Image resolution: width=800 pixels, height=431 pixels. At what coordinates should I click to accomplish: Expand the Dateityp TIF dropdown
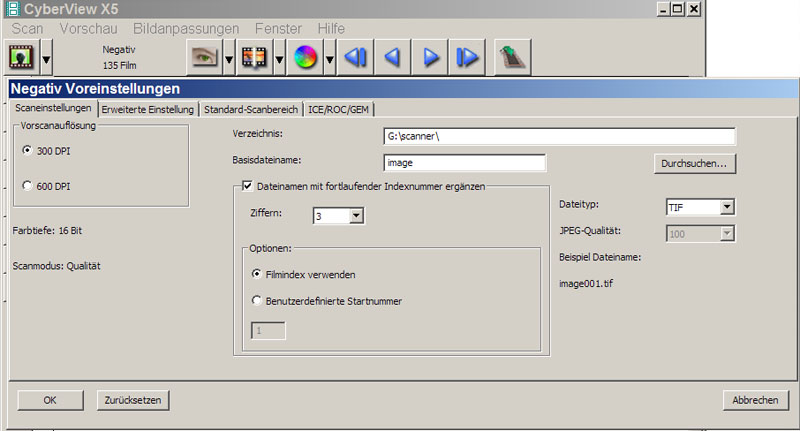click(x=727, y=207)
